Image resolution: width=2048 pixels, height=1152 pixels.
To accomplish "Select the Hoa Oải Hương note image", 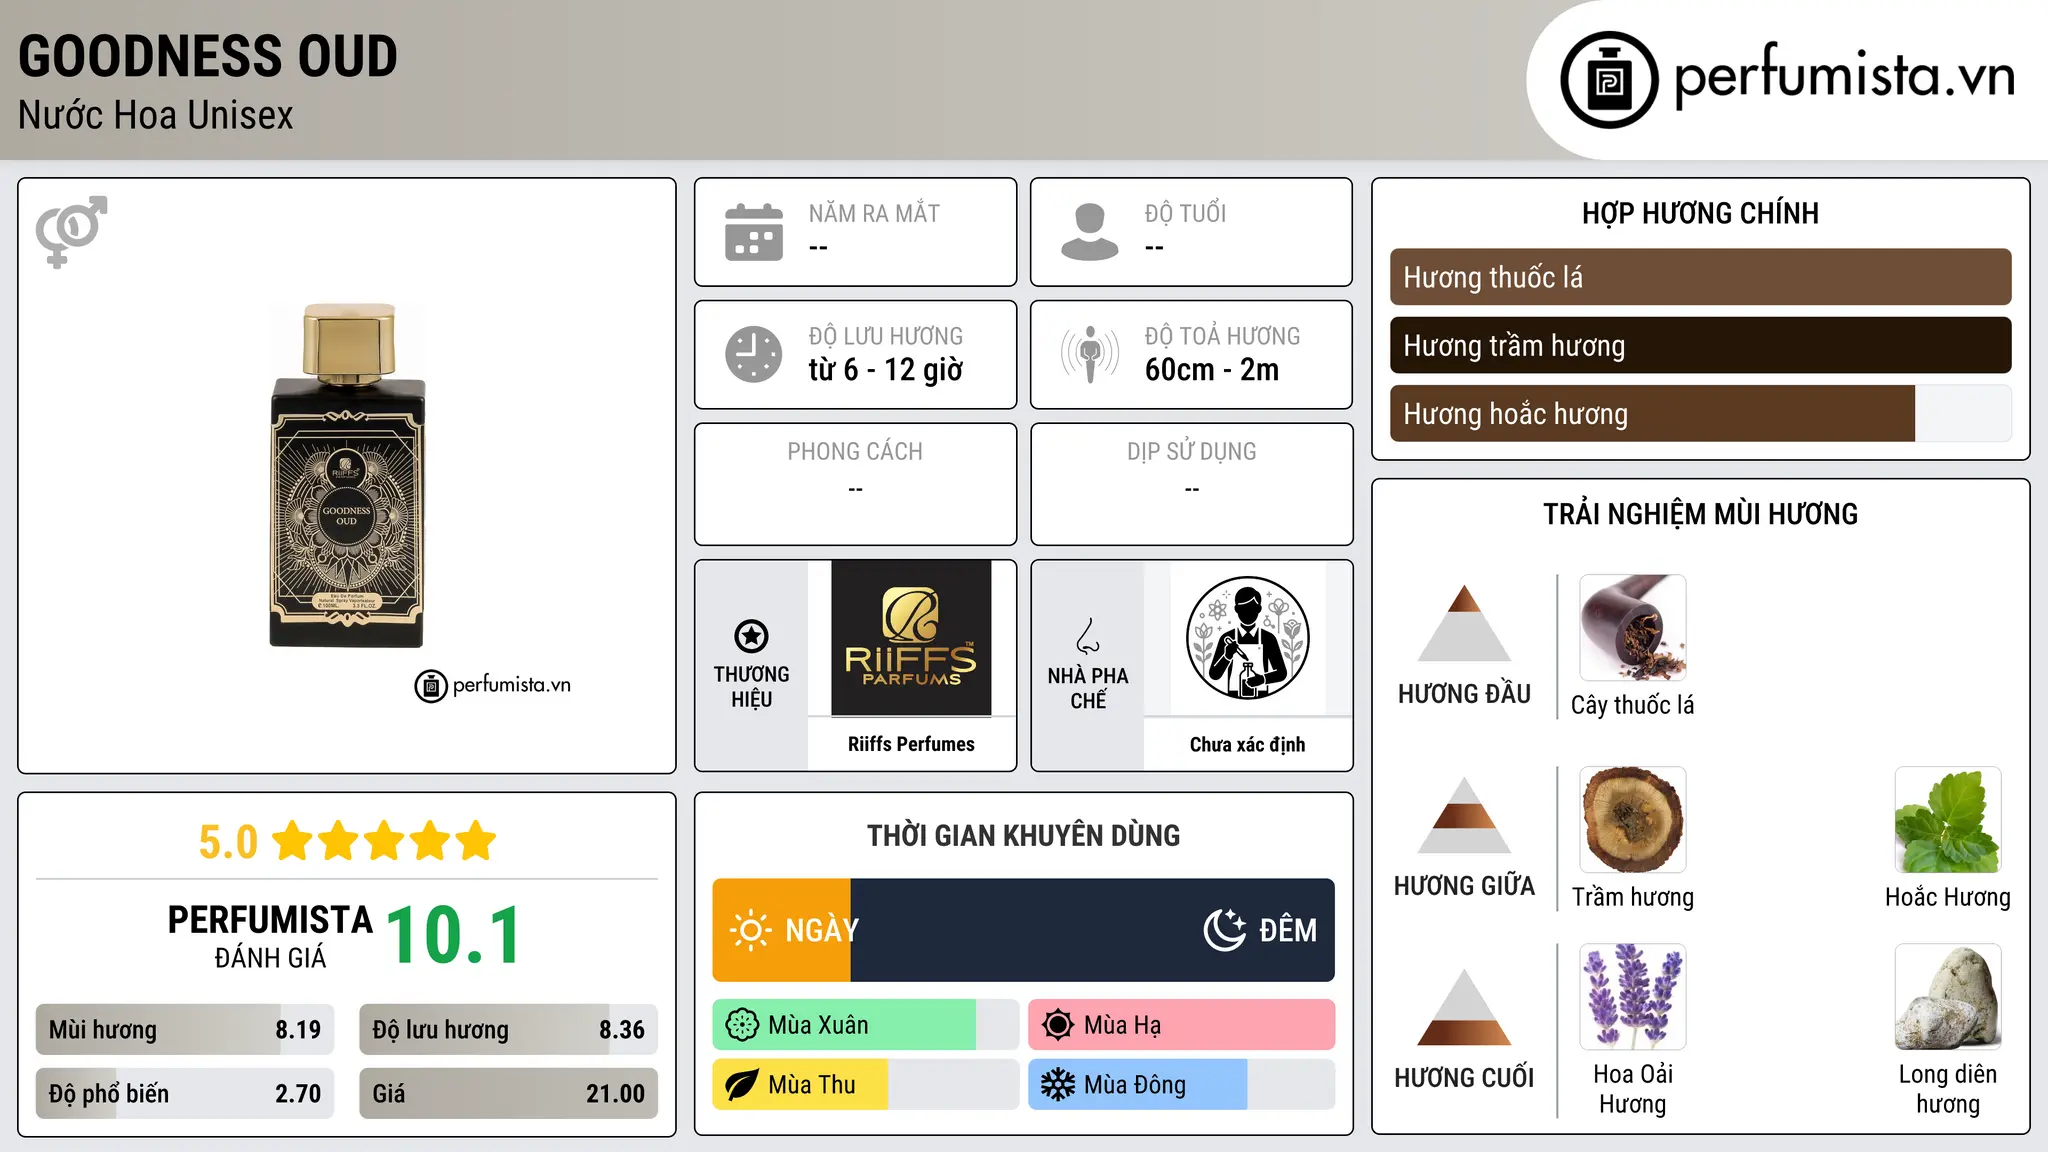I will [x=1632, y=997].
